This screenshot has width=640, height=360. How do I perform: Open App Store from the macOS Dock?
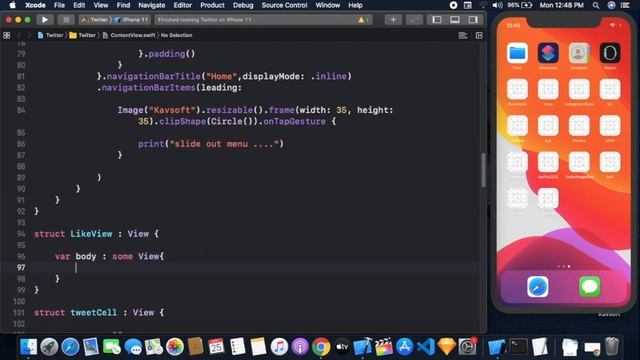click(404, 347)
